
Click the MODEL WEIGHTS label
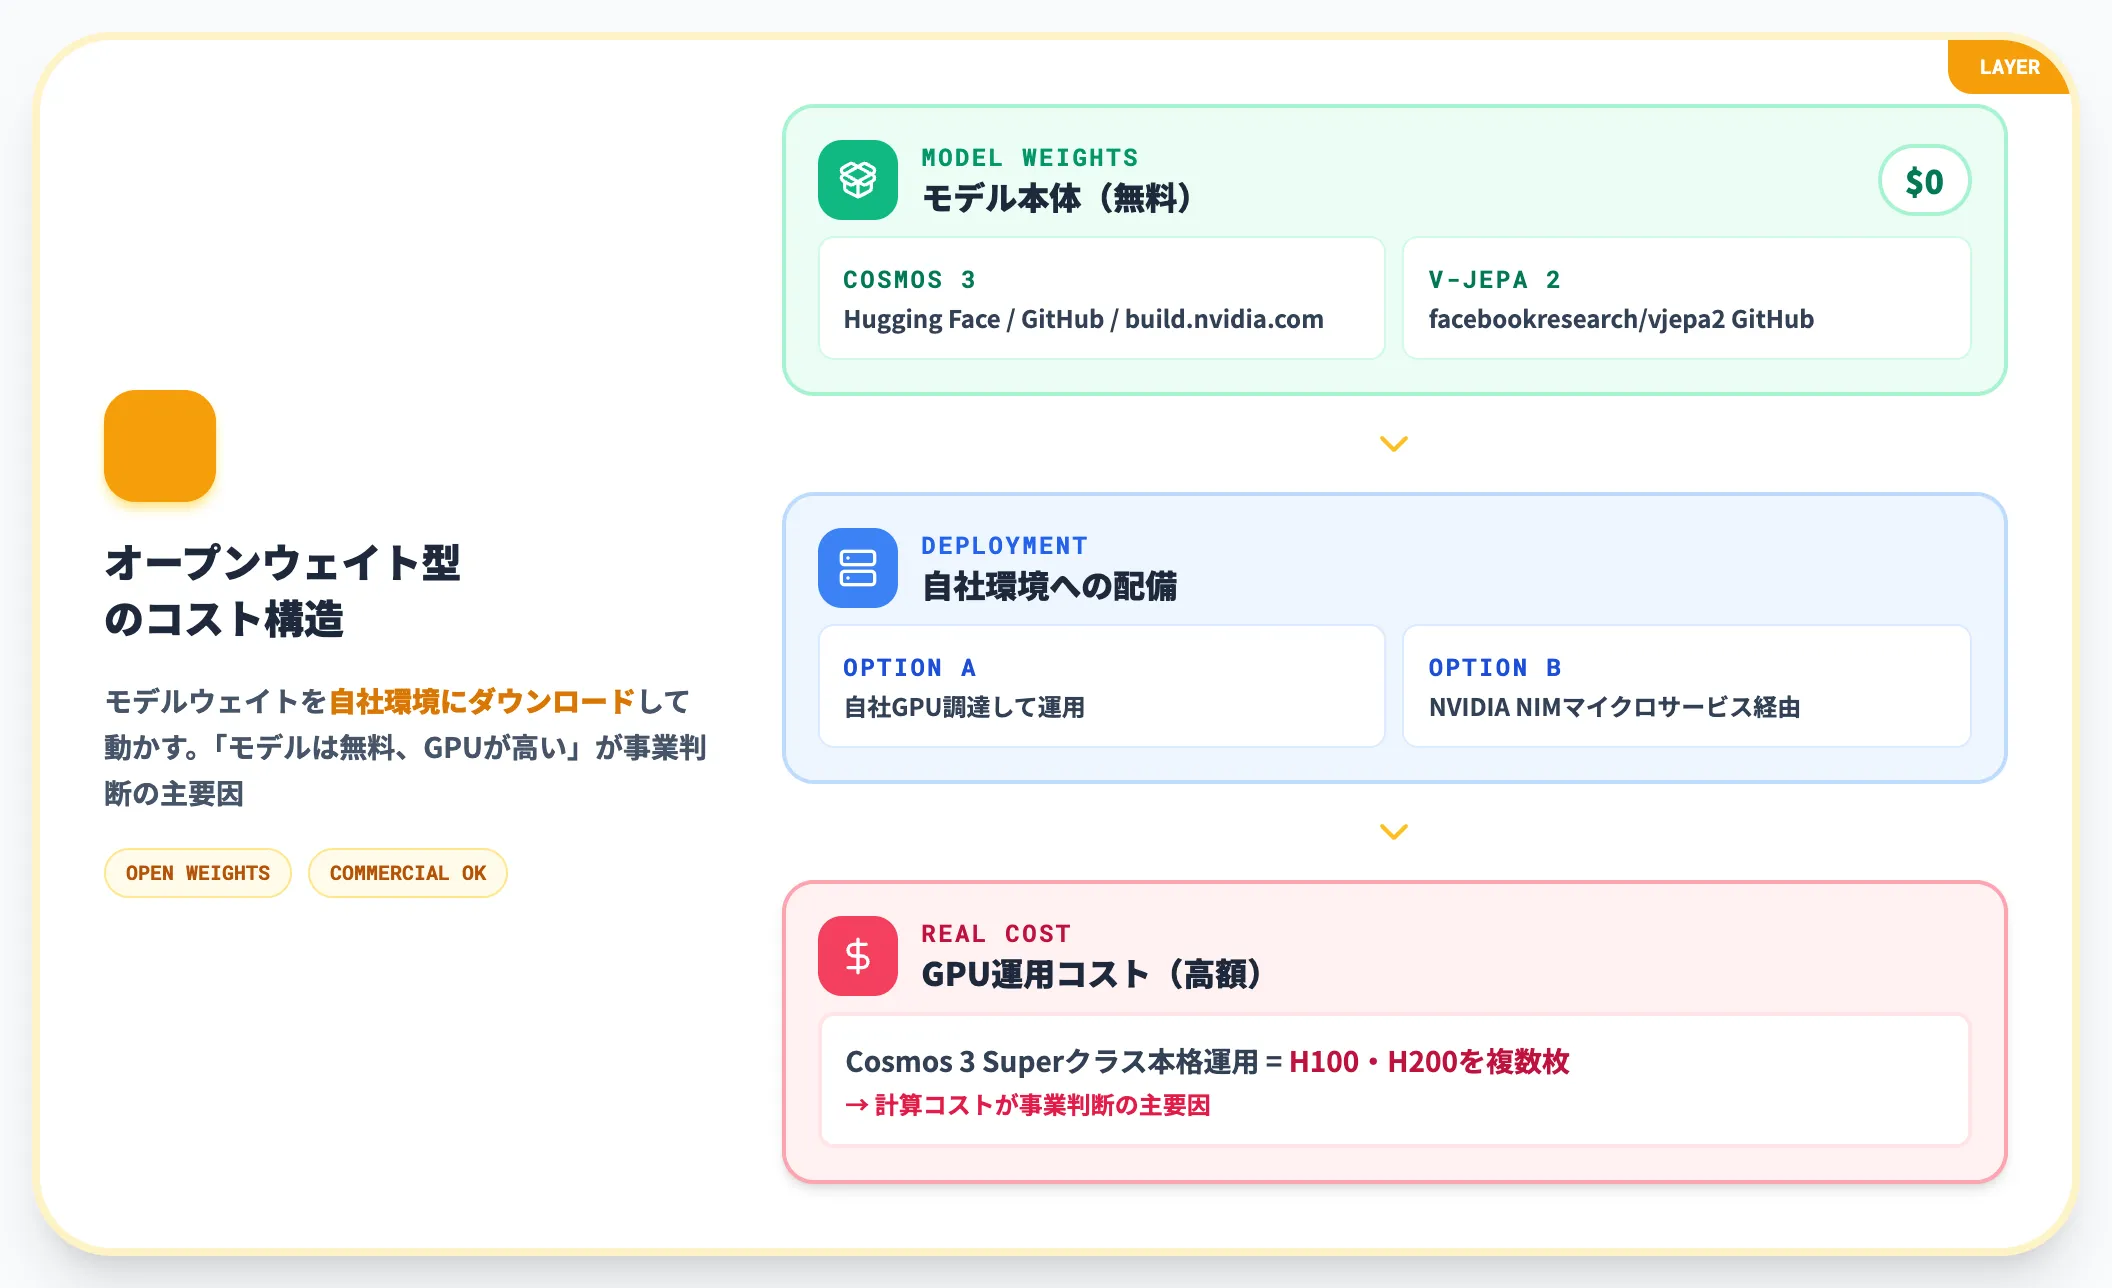point(1030,158)
